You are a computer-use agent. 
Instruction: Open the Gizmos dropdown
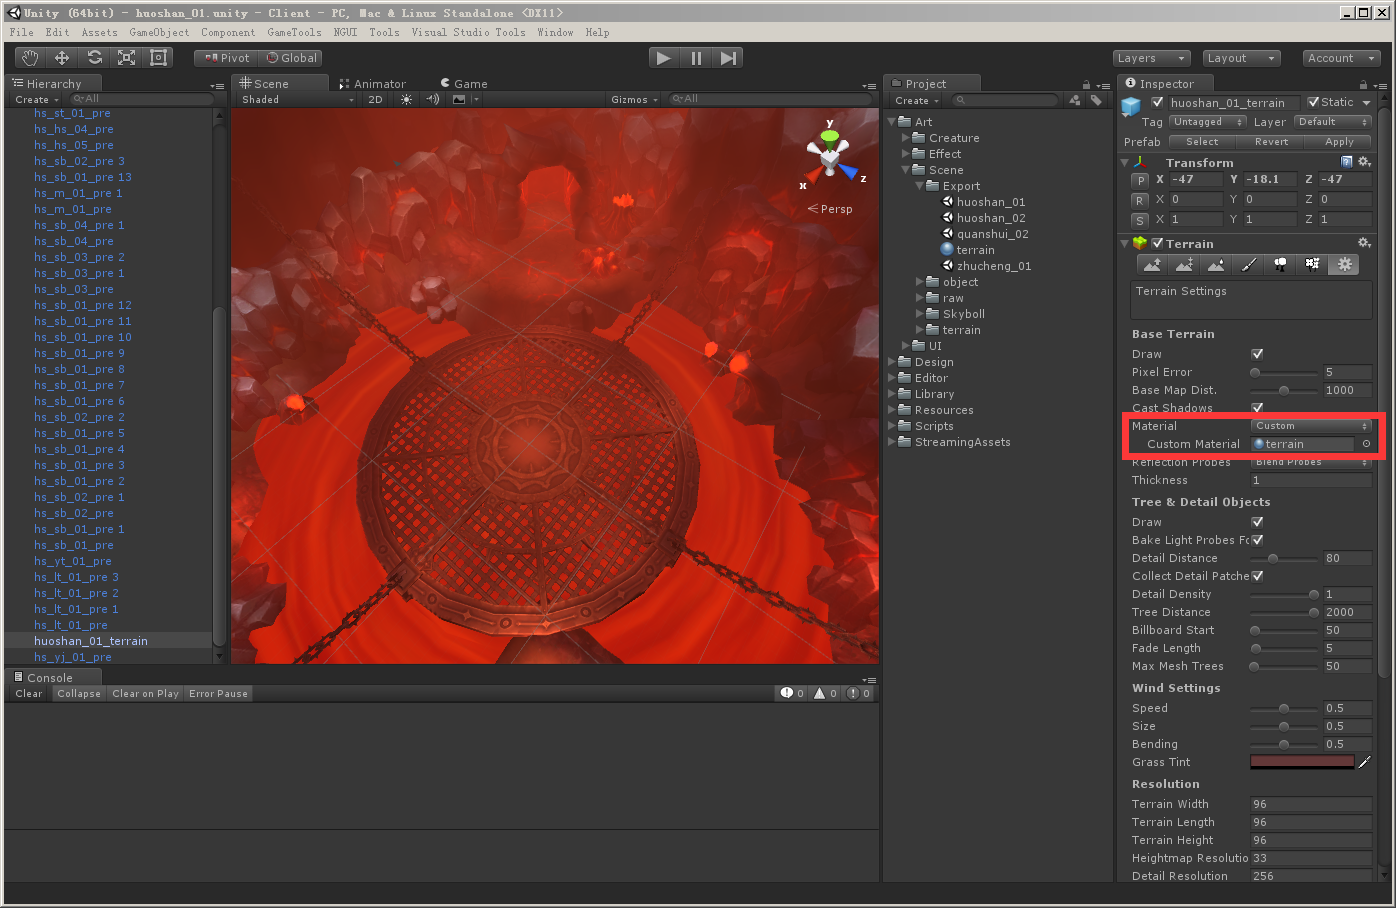point(634,100)
